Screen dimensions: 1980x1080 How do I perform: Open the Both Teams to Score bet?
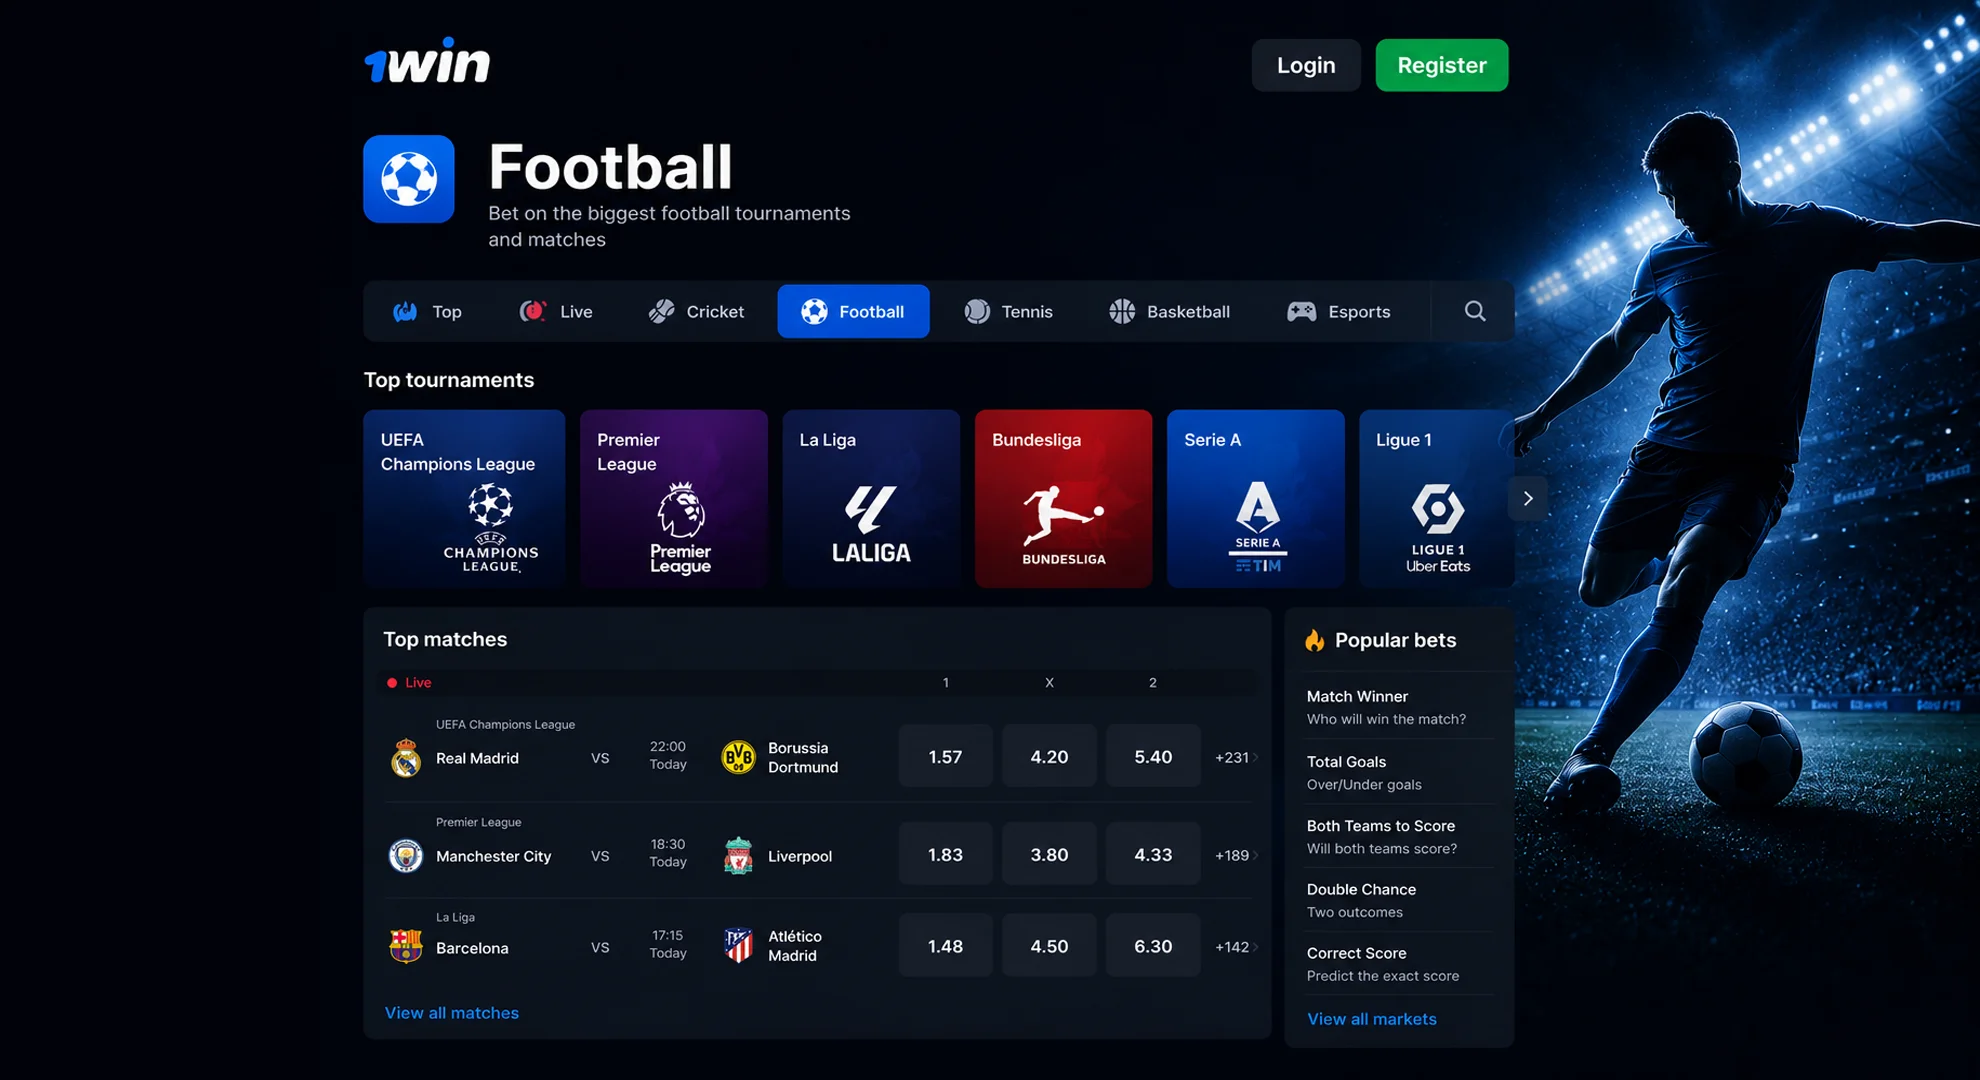tap(1399, 836)
